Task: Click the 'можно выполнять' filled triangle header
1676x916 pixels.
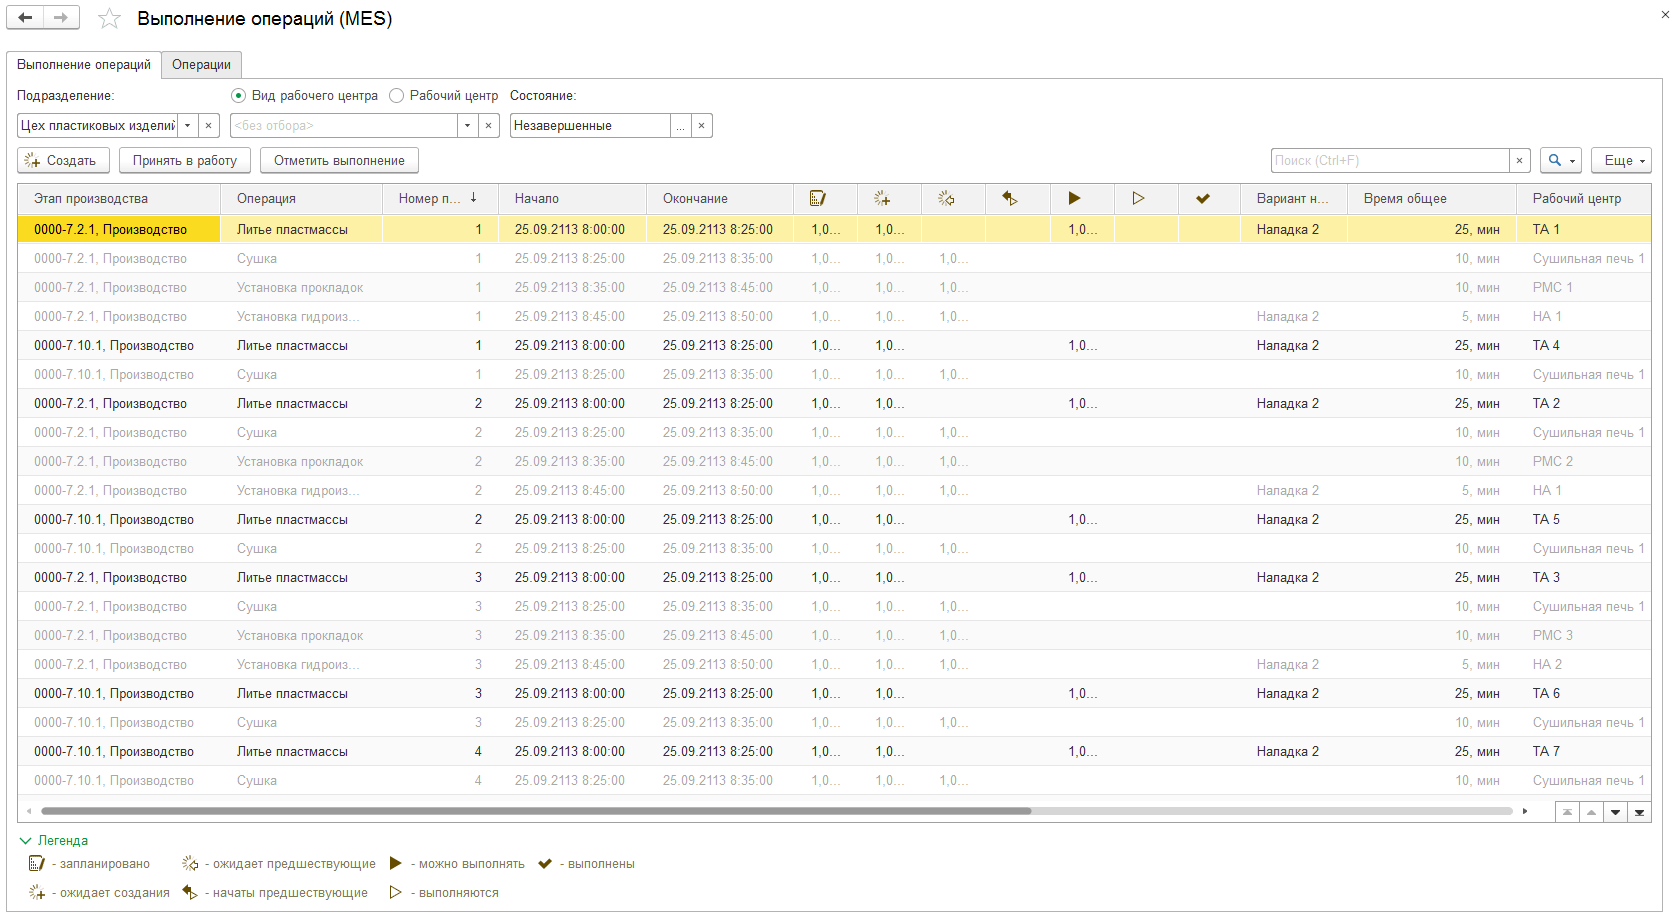Action: point(1074,198)
